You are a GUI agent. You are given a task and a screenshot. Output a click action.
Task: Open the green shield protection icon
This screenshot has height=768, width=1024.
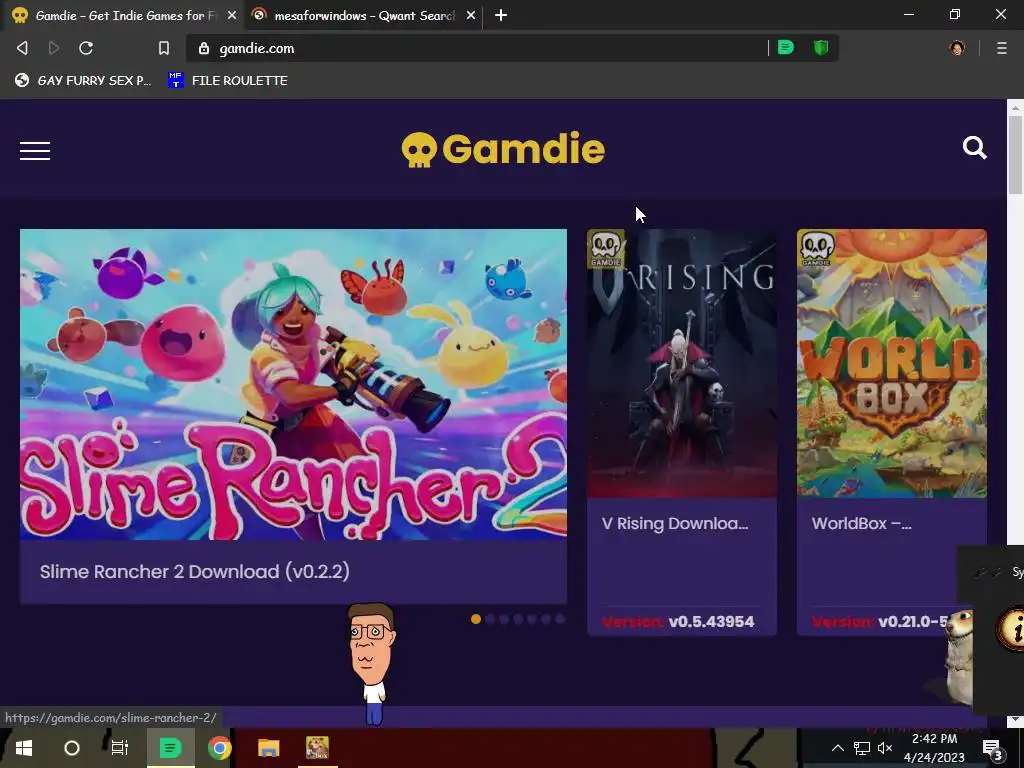(821, 48)
